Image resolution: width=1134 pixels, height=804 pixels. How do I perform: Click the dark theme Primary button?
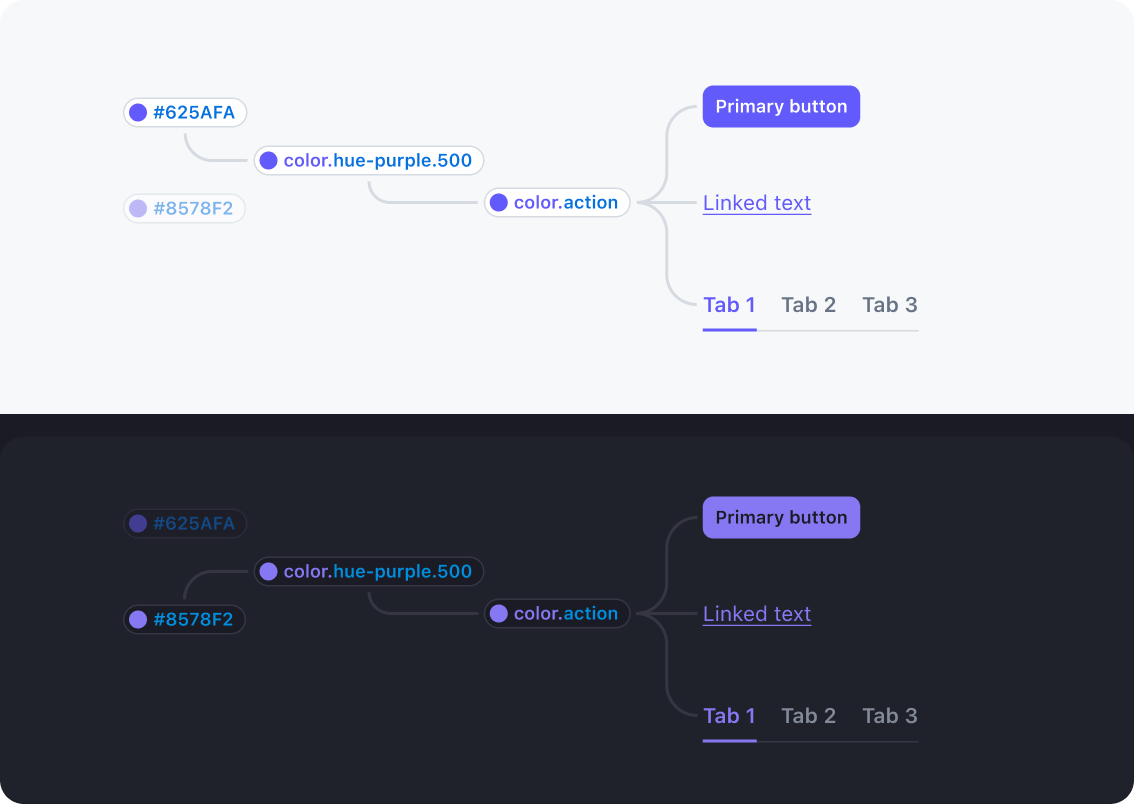[781, 518]
